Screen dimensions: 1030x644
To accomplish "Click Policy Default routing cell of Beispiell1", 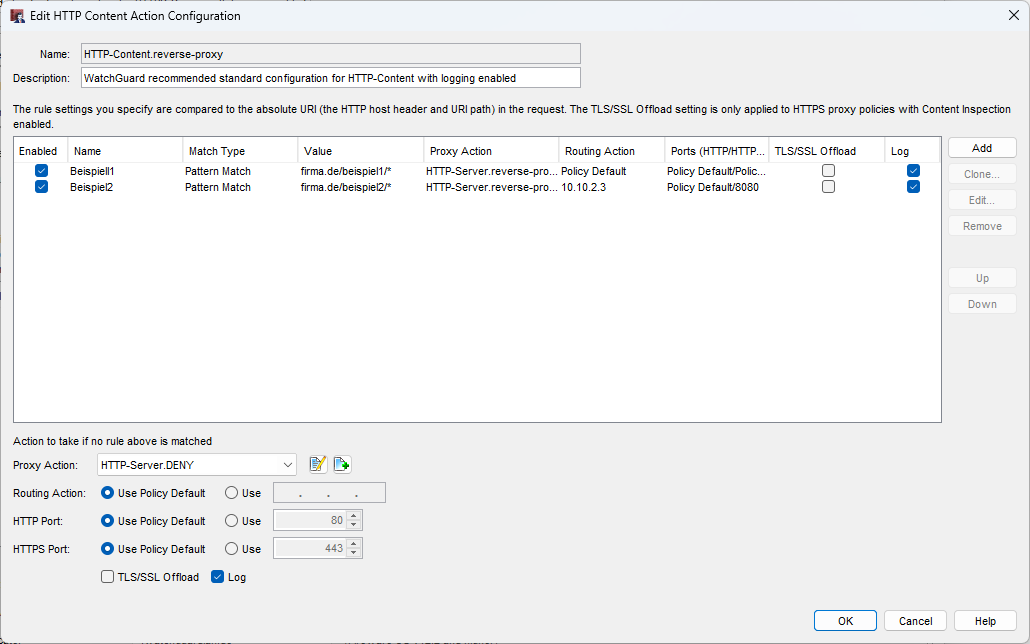I will 594,171.
